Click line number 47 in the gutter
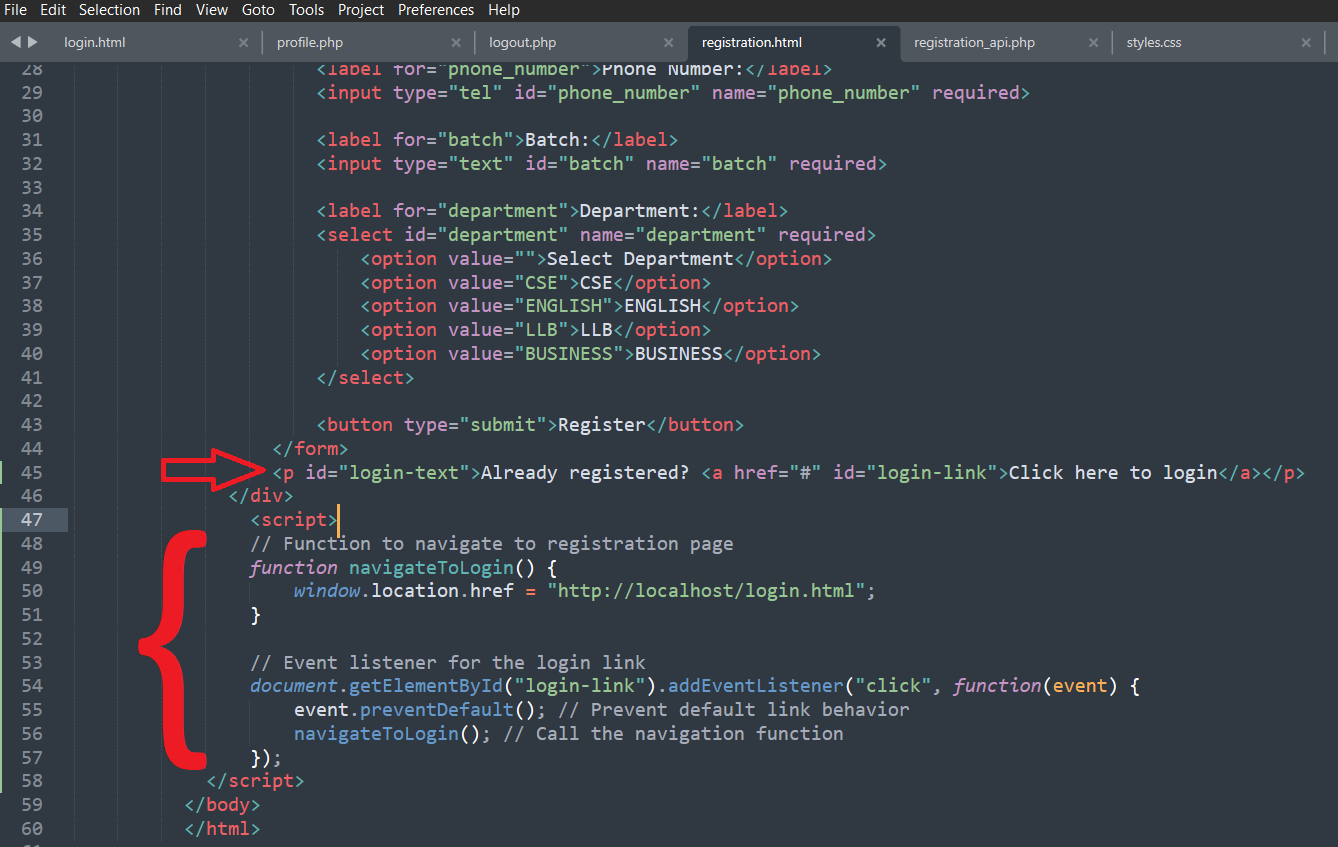 [x=32, y=520]
